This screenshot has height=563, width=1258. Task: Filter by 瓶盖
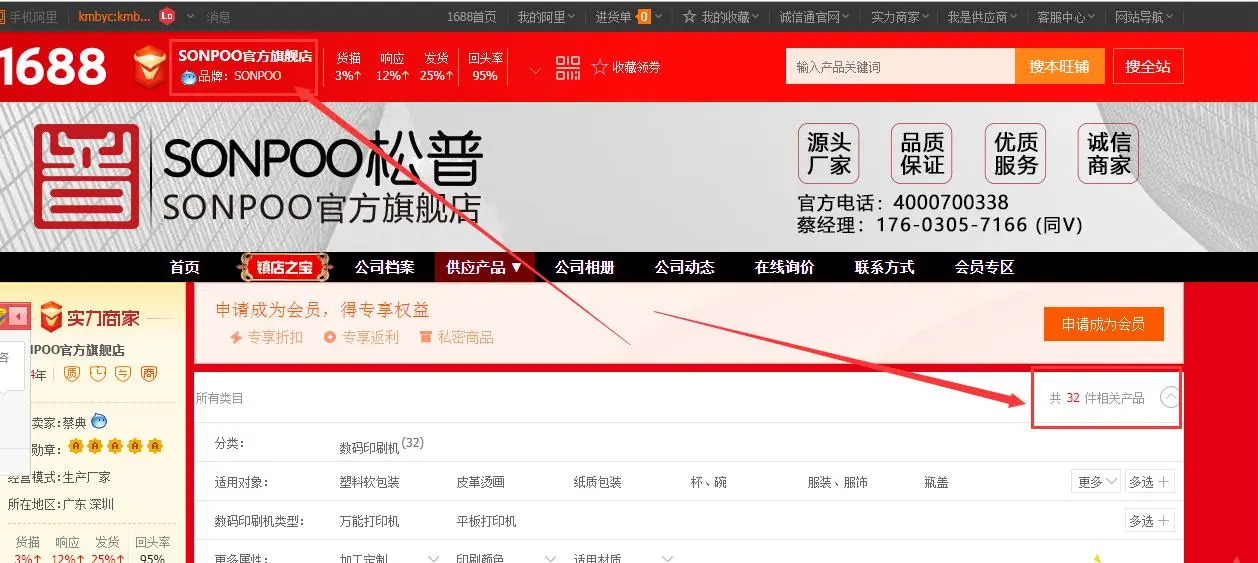tap(936, 482)
